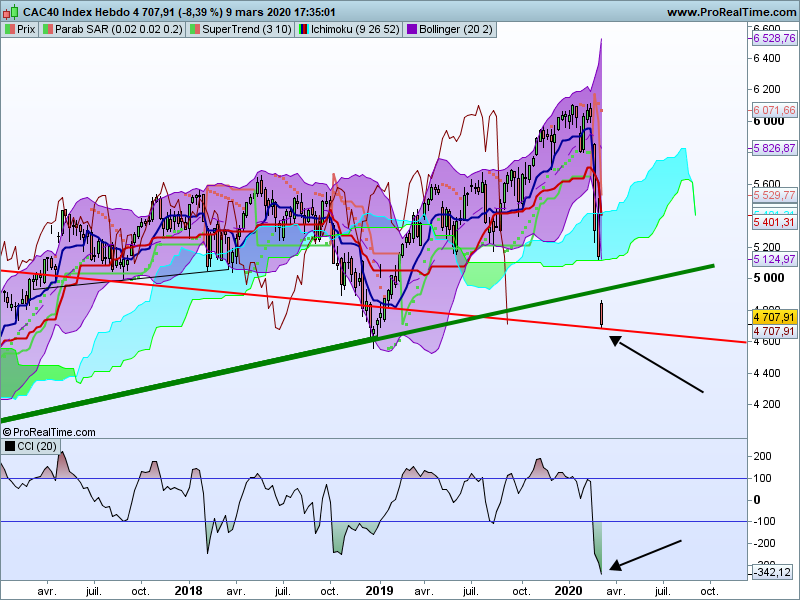Select the 5 529,77 price label
This screenshot has width=800, height=600.
pos(774,195)
